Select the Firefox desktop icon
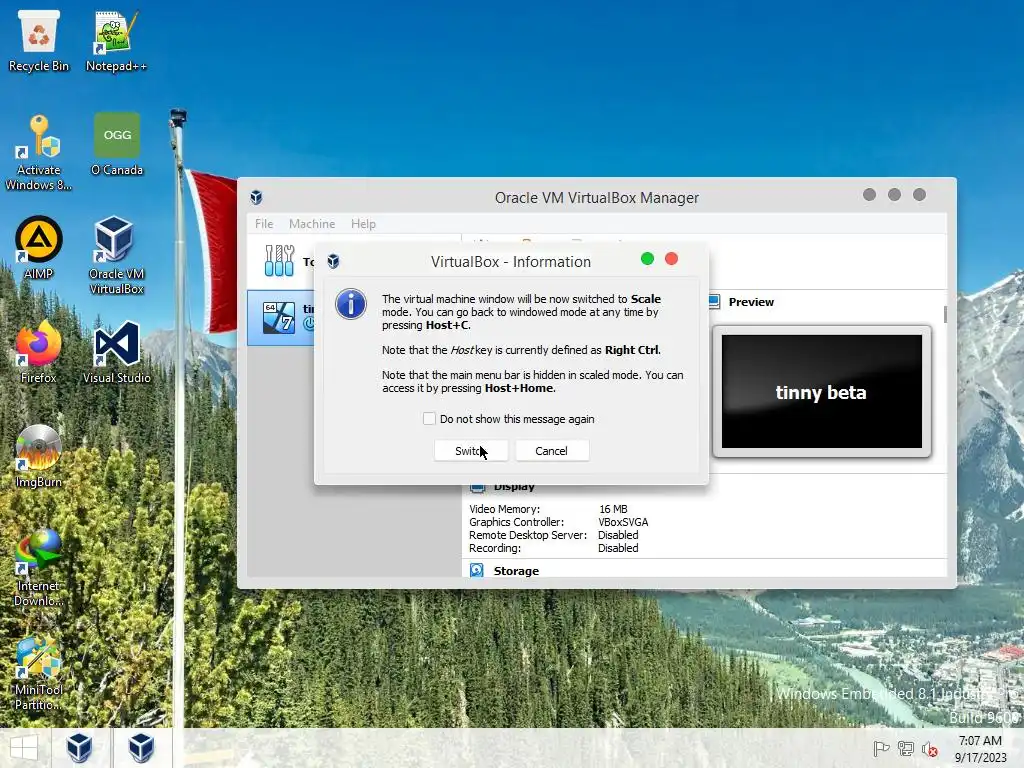 tap(39, 352)
